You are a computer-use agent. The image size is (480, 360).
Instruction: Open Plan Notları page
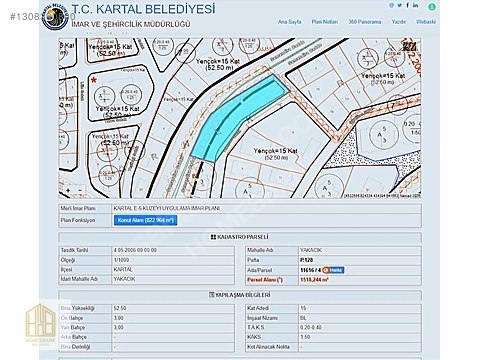pyautogui.click(x=325, y=22)
